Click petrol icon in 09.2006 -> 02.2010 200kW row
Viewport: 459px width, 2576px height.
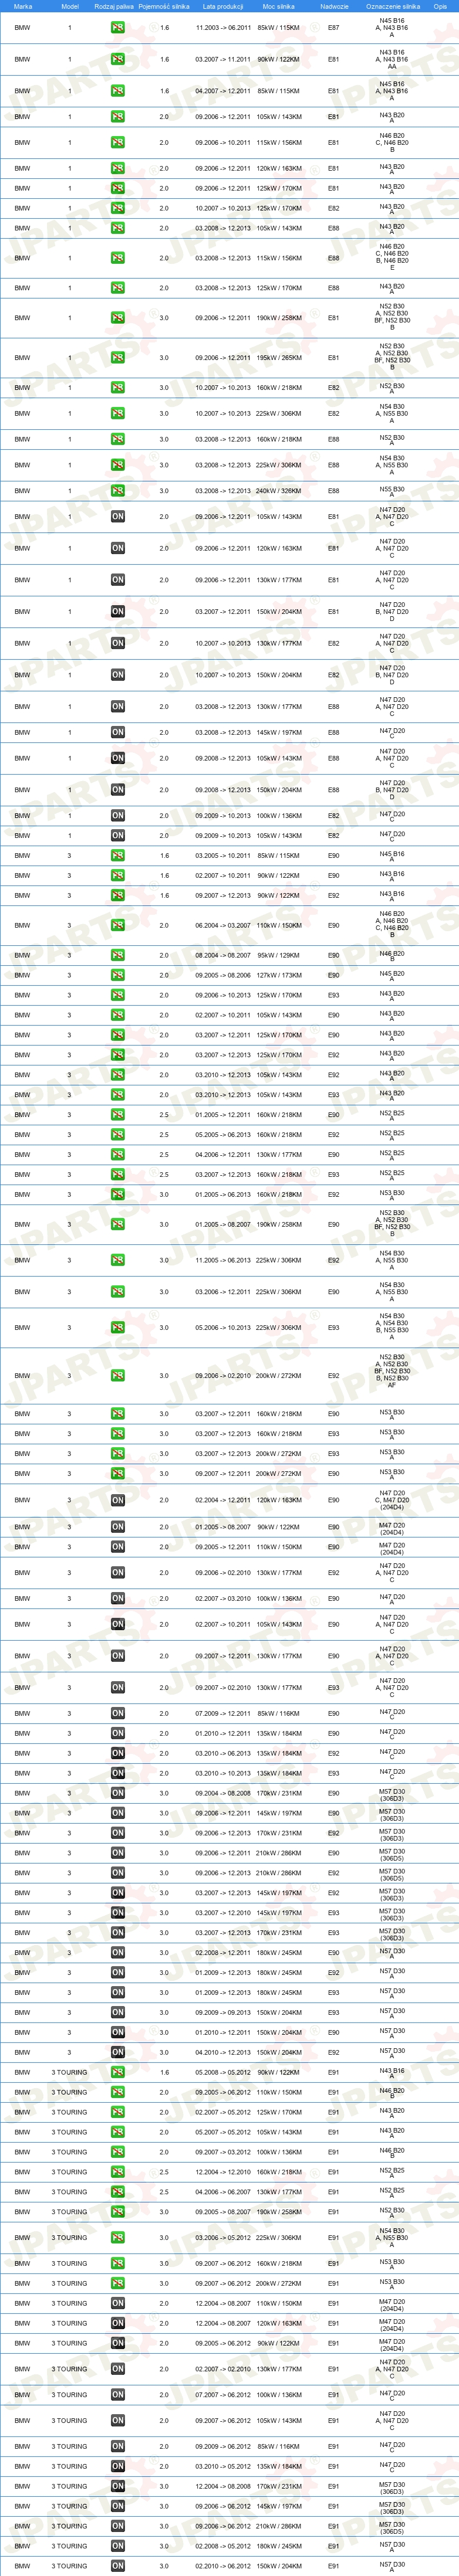coord(117,1376)
